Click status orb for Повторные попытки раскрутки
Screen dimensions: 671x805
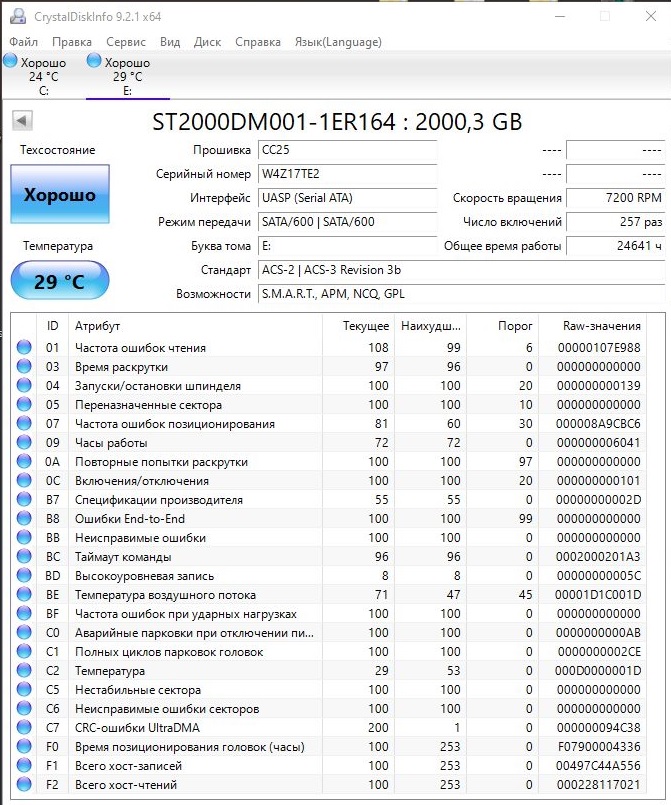(24, 461)
